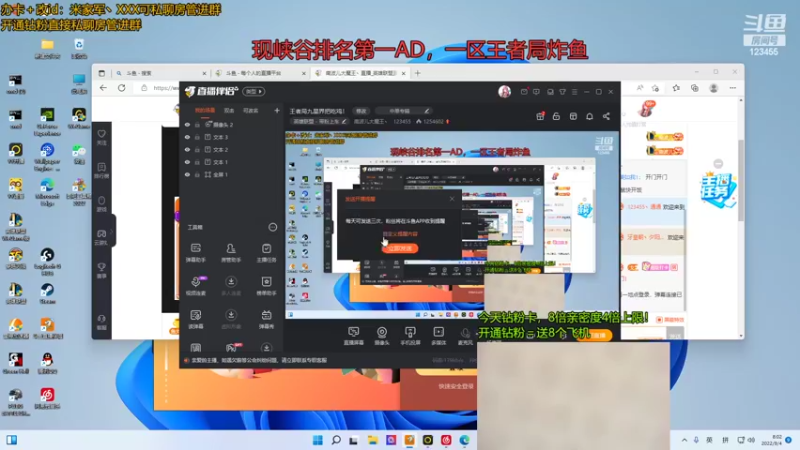This screenshot has height=450, width=800.
Task: Open the Edge collections icon
Action: tap(695, 88)
